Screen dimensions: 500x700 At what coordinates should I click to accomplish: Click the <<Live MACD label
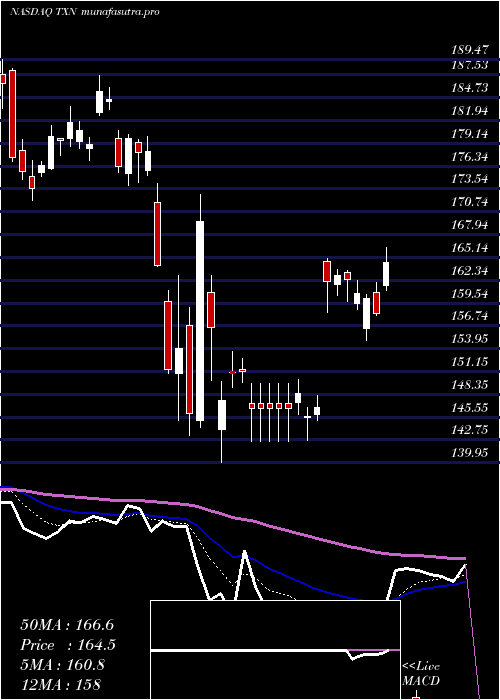(421, 674)
